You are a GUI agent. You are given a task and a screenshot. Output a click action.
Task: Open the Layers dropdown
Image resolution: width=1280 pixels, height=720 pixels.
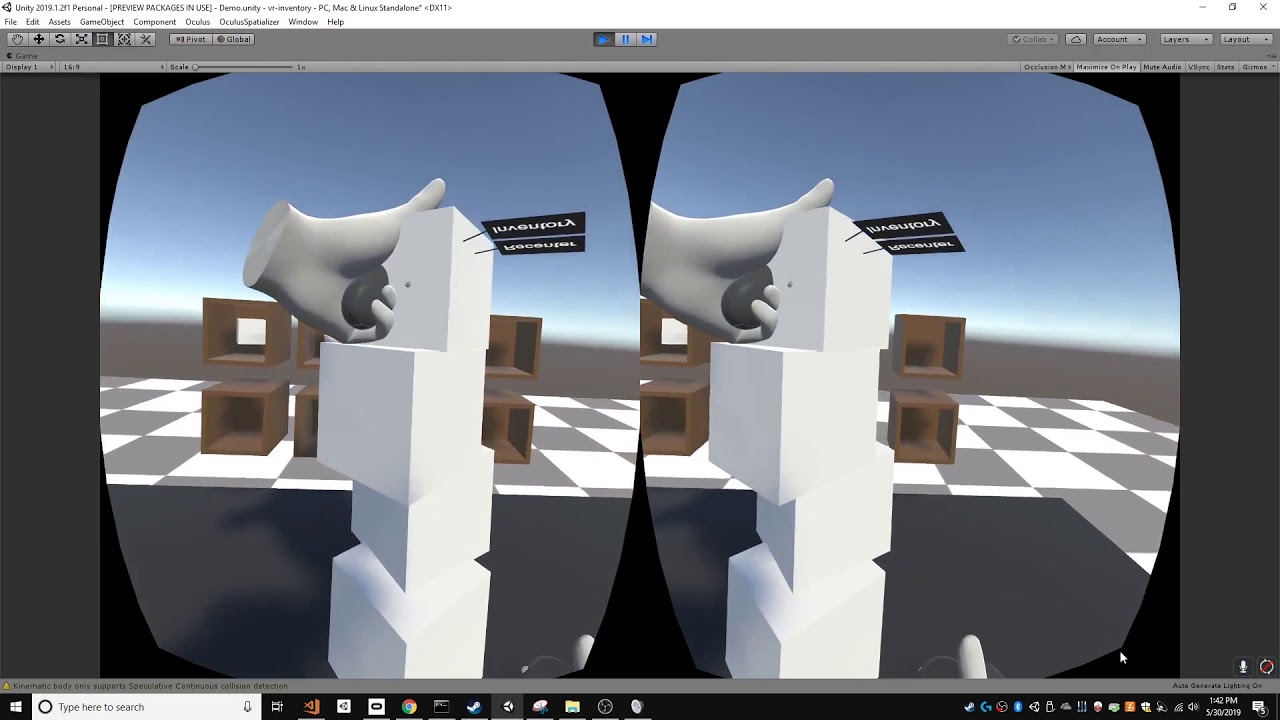point(1185,39)
